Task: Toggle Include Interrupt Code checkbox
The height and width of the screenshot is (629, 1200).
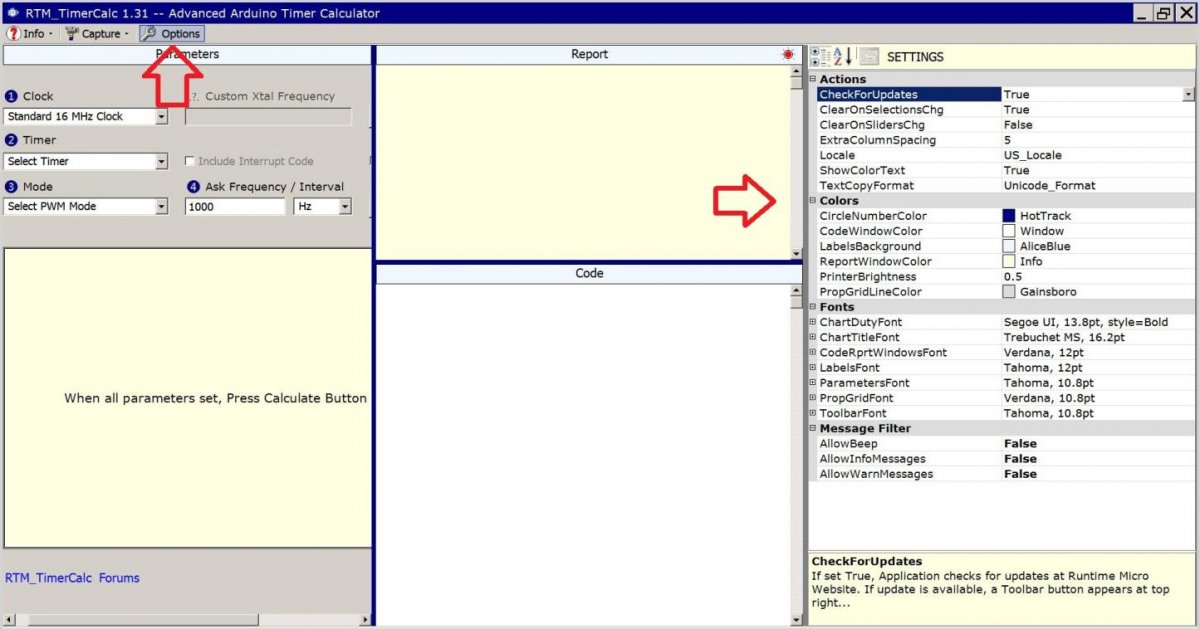Action: coord(190,161)
